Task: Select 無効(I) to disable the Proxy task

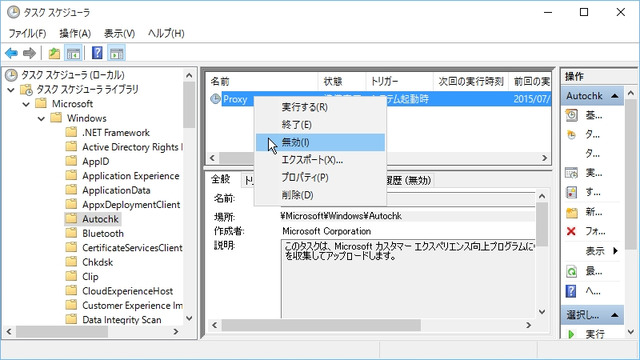Action: (x=320, y=142)
